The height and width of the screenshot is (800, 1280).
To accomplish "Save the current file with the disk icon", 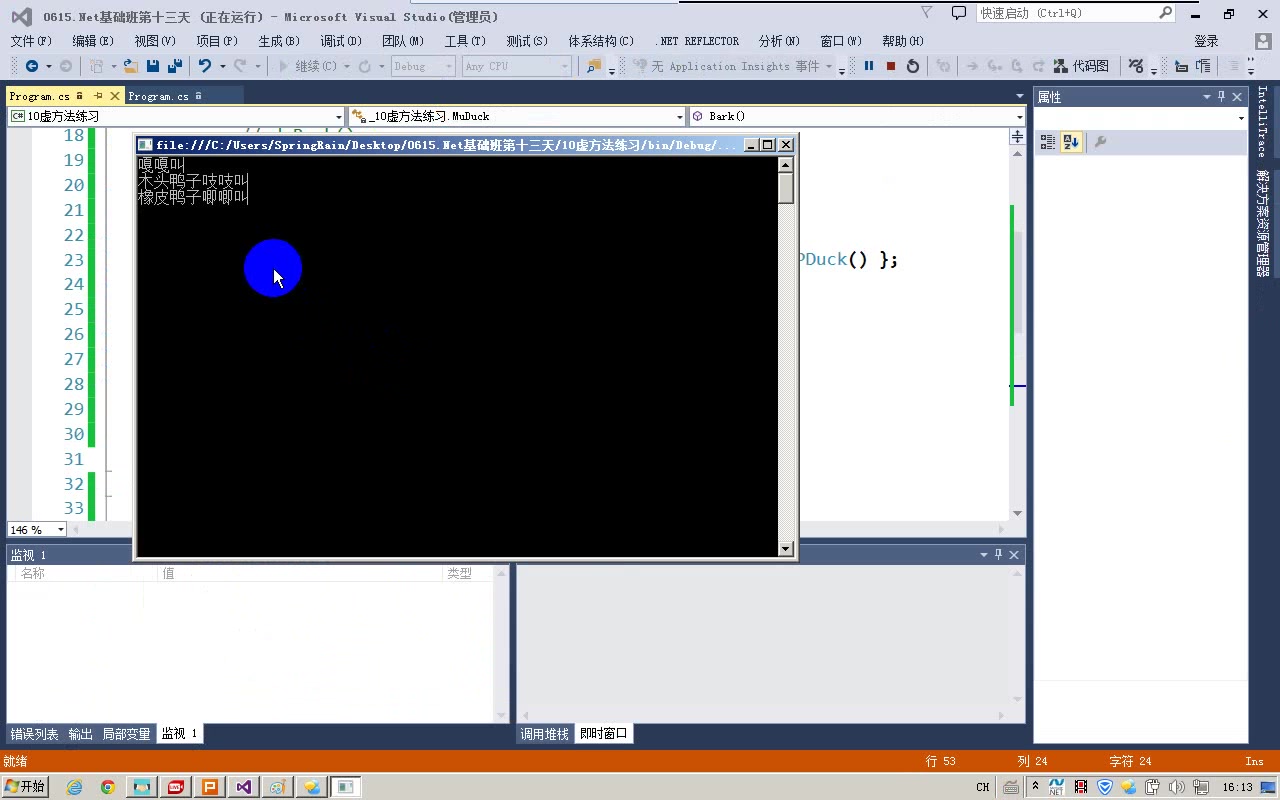I will click(x=153, y=66).
